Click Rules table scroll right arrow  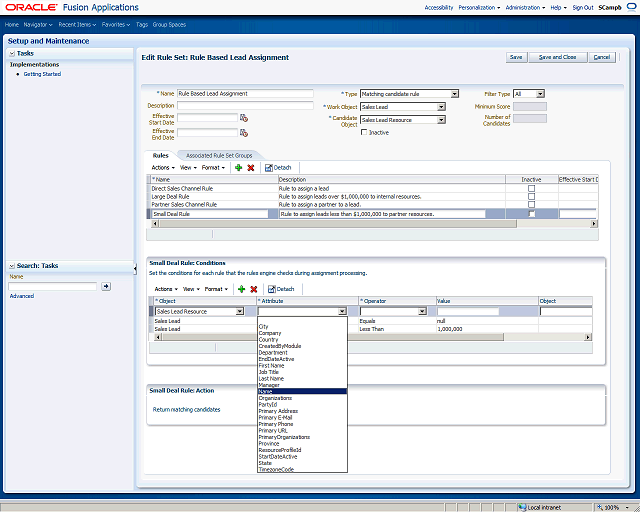click(x=594, y=223)
